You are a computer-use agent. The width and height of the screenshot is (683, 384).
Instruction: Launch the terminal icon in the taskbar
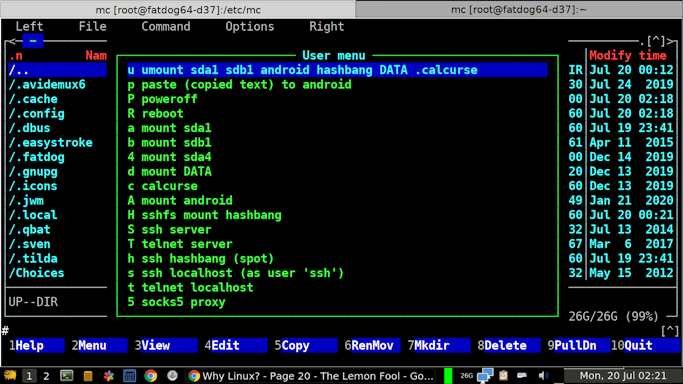(x=67, y=375)
